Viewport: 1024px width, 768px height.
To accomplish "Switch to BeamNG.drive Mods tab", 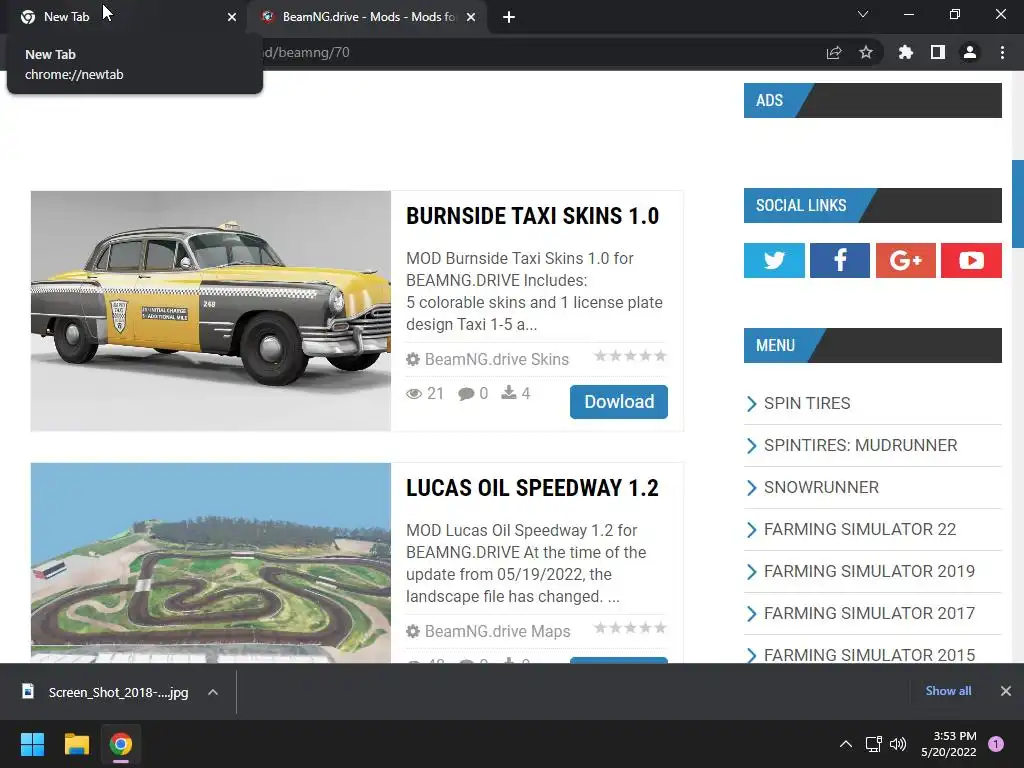I will pos(367,17).
